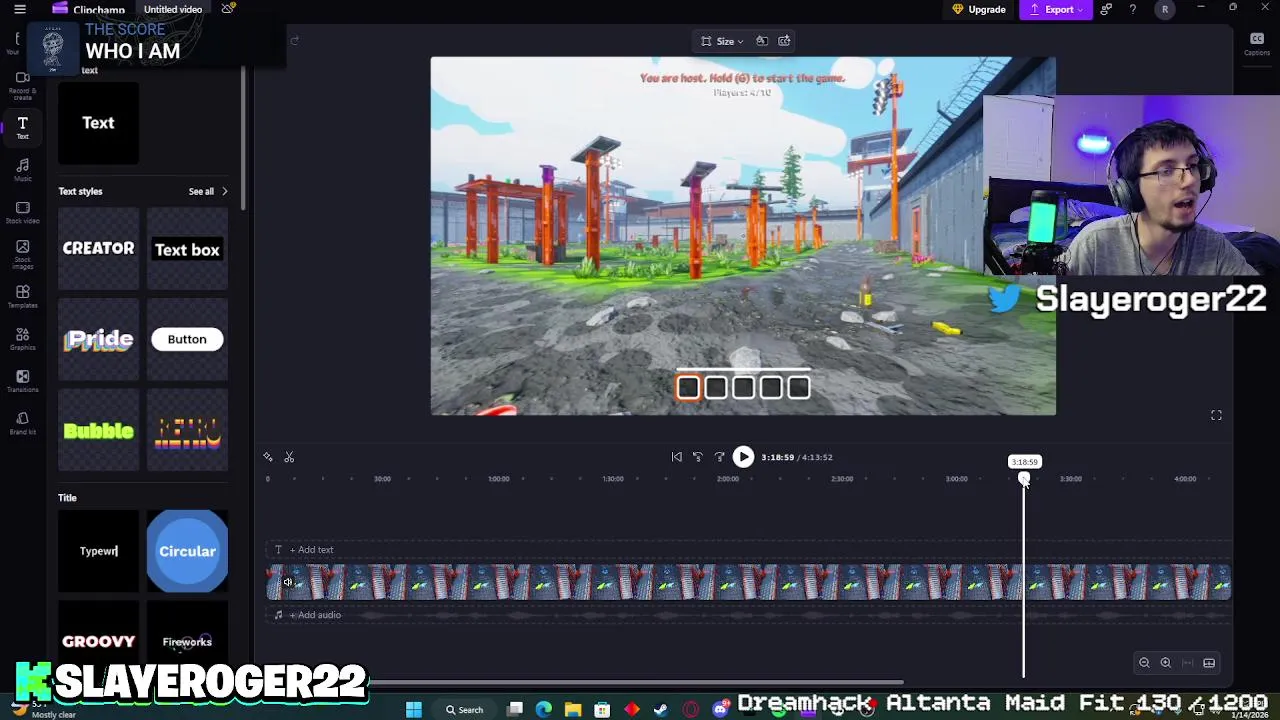The image size is (1280, 720).
Task: Click Add audio on the timeline
Action: 315,615
